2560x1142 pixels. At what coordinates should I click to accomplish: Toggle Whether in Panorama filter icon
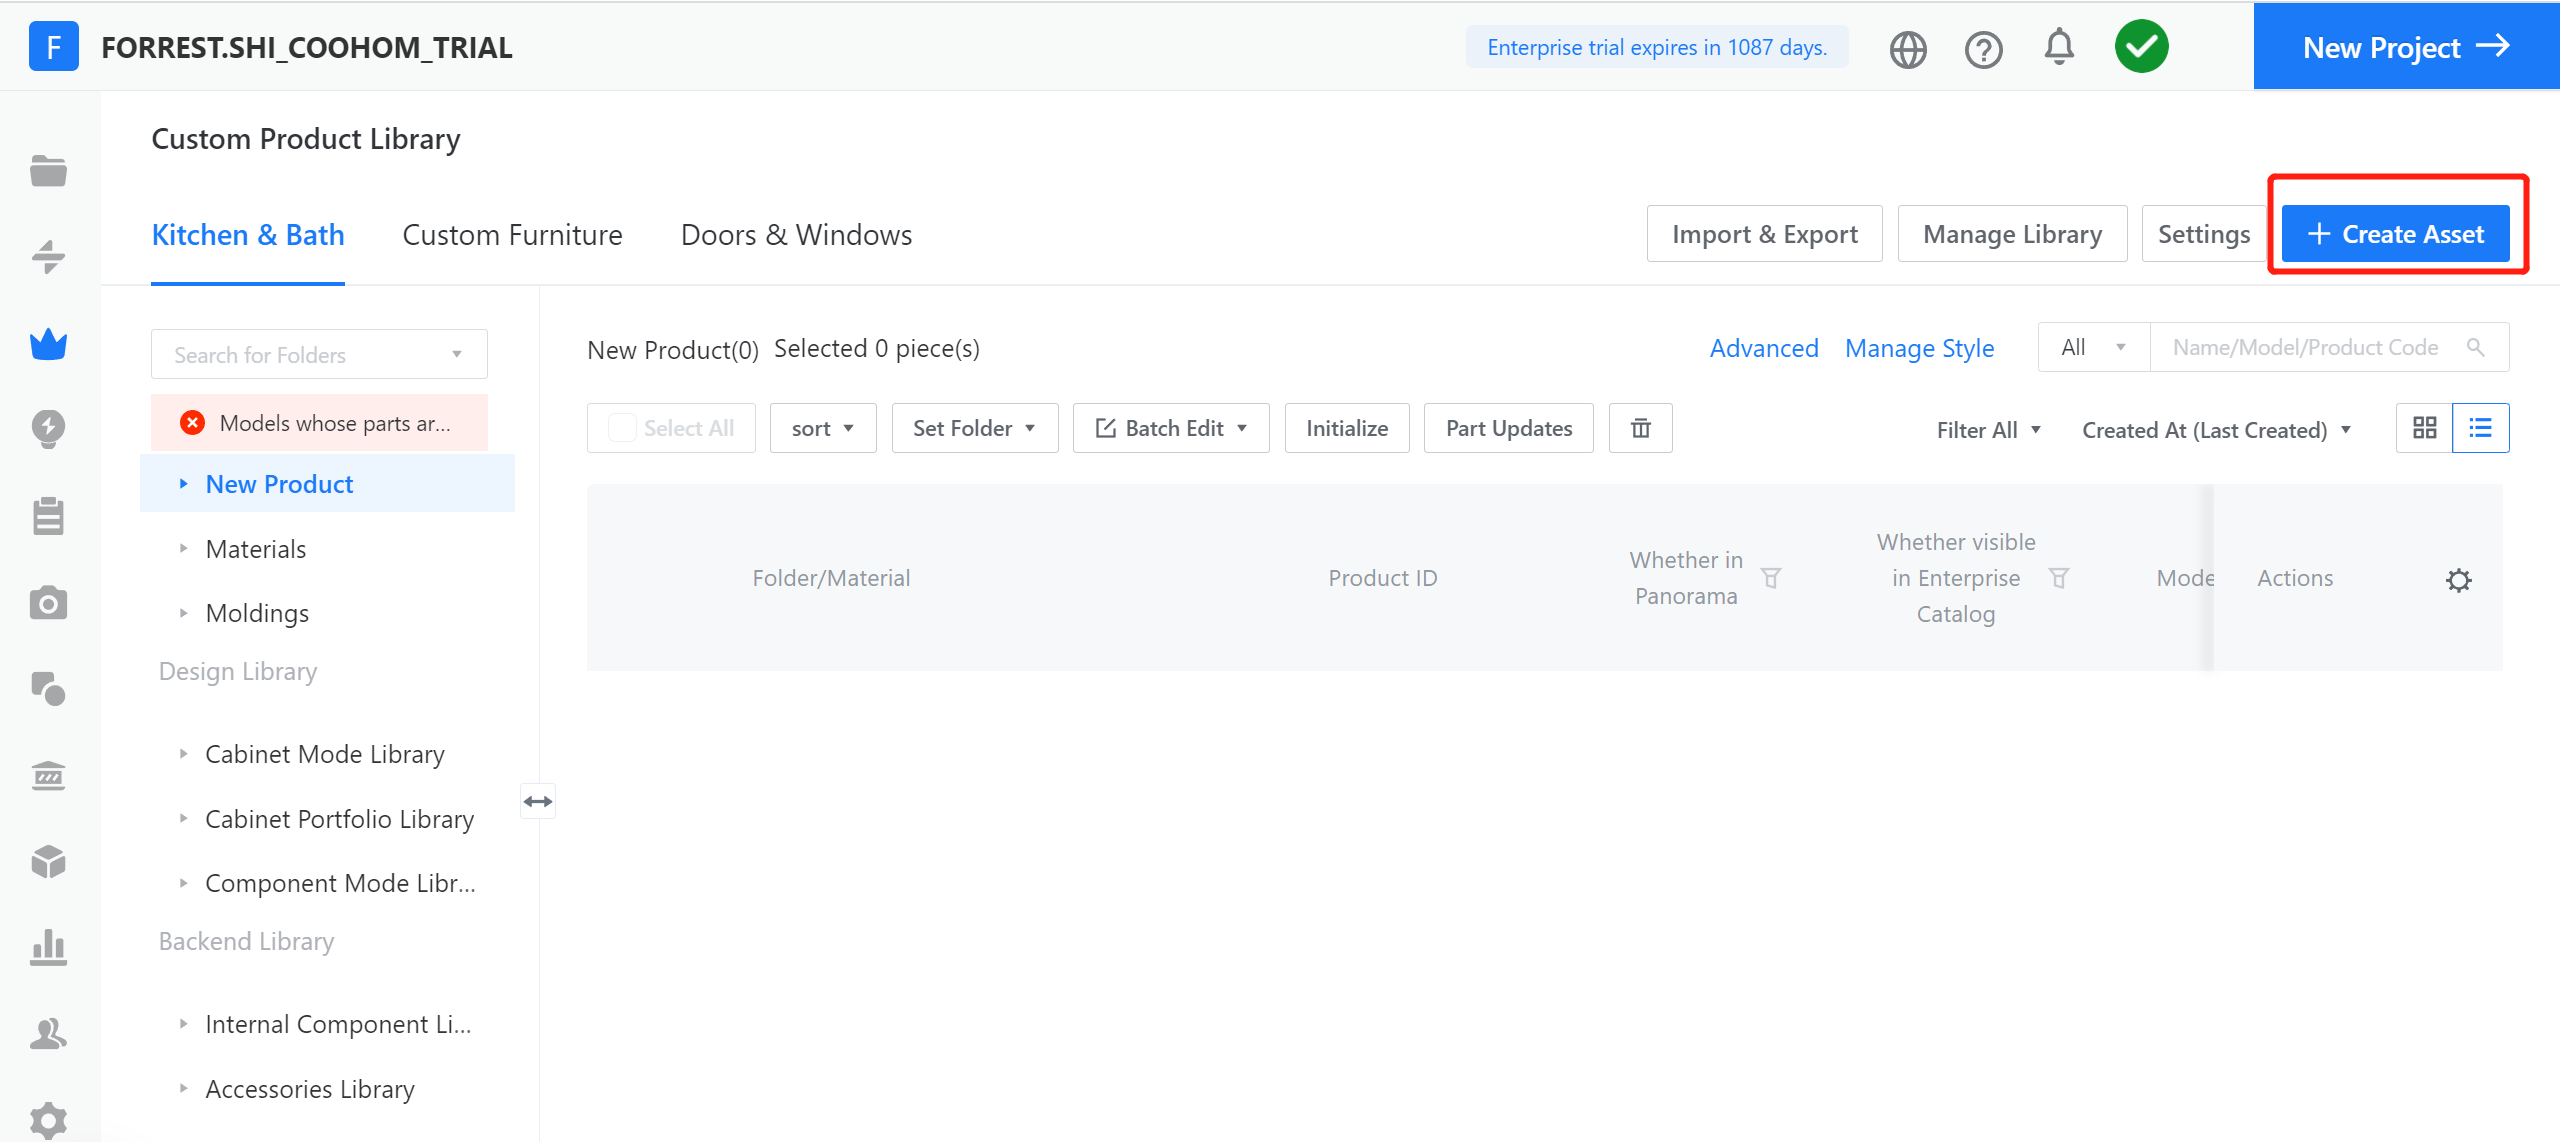click(x=1771, y=578)
